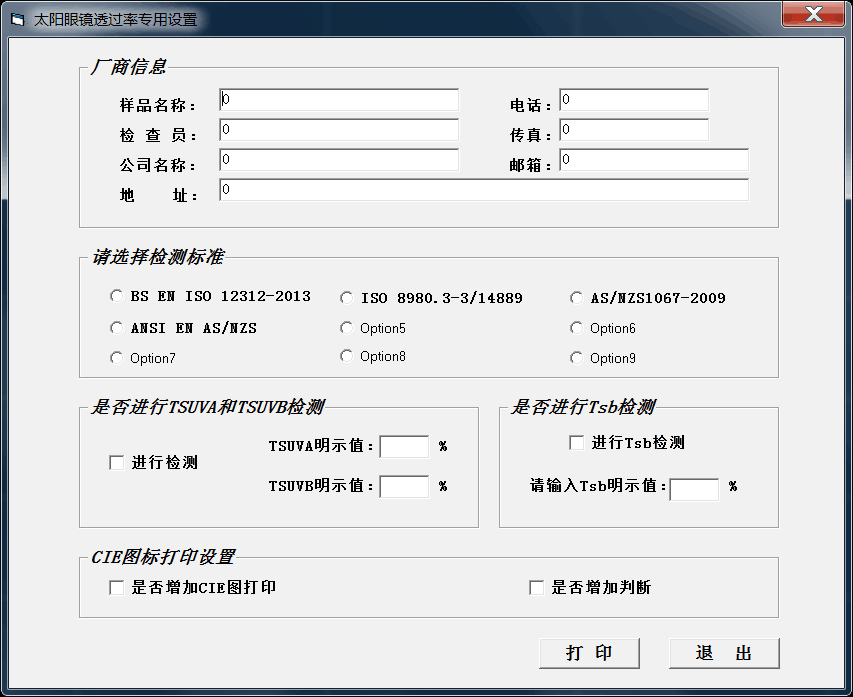Close the sunglasses transmittance settings window
853x697 pixels.
(813, 15)
